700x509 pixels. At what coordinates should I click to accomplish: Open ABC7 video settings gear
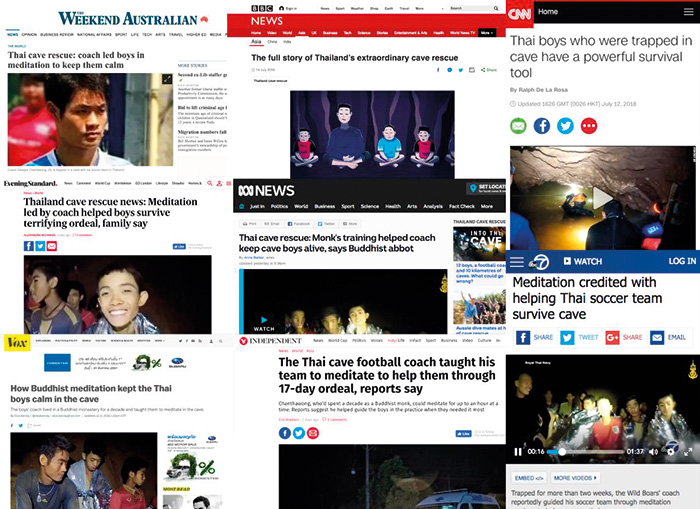(x=671, y=452)
